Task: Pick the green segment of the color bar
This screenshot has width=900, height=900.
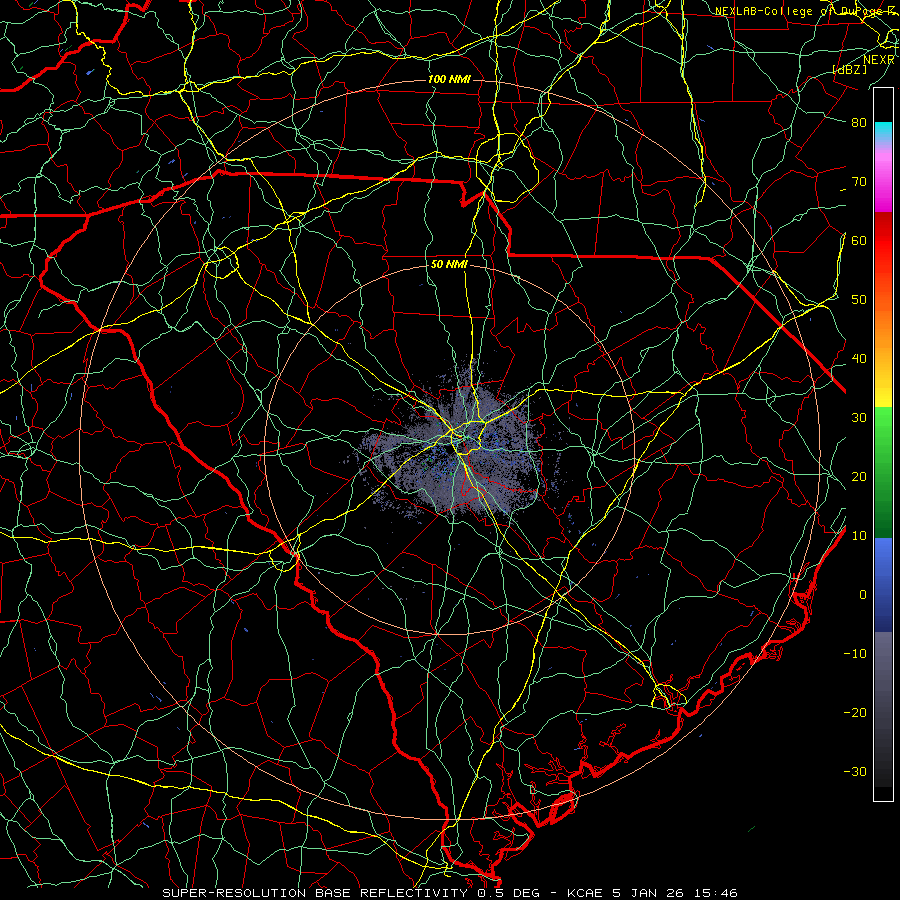Action: tap(883, 472)
